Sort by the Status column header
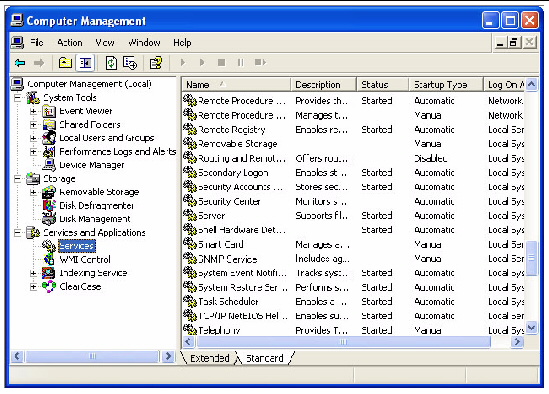The height and width of the screenshot is (394, 549). point(383,85)
